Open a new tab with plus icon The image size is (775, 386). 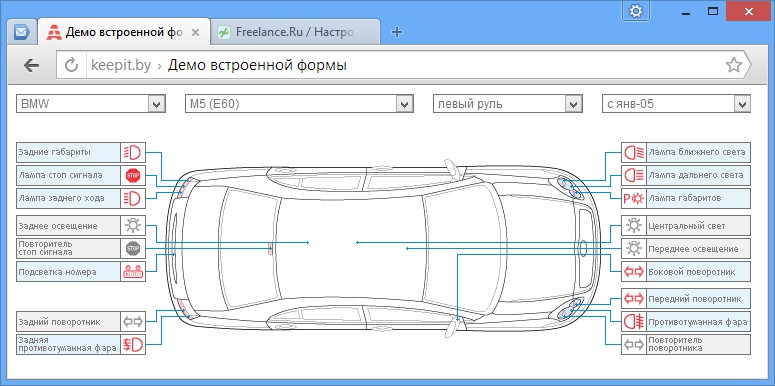[x=396, y=33]
